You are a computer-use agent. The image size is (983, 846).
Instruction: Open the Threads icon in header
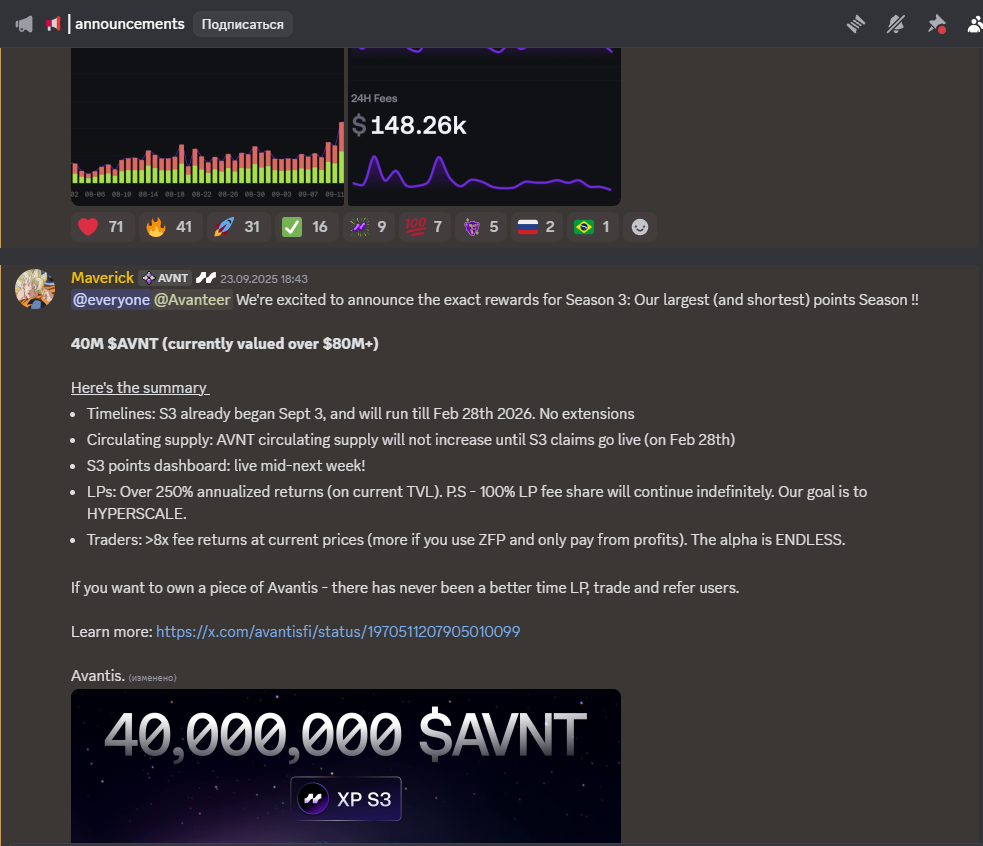pyautogui.click(x=855, y=24)
